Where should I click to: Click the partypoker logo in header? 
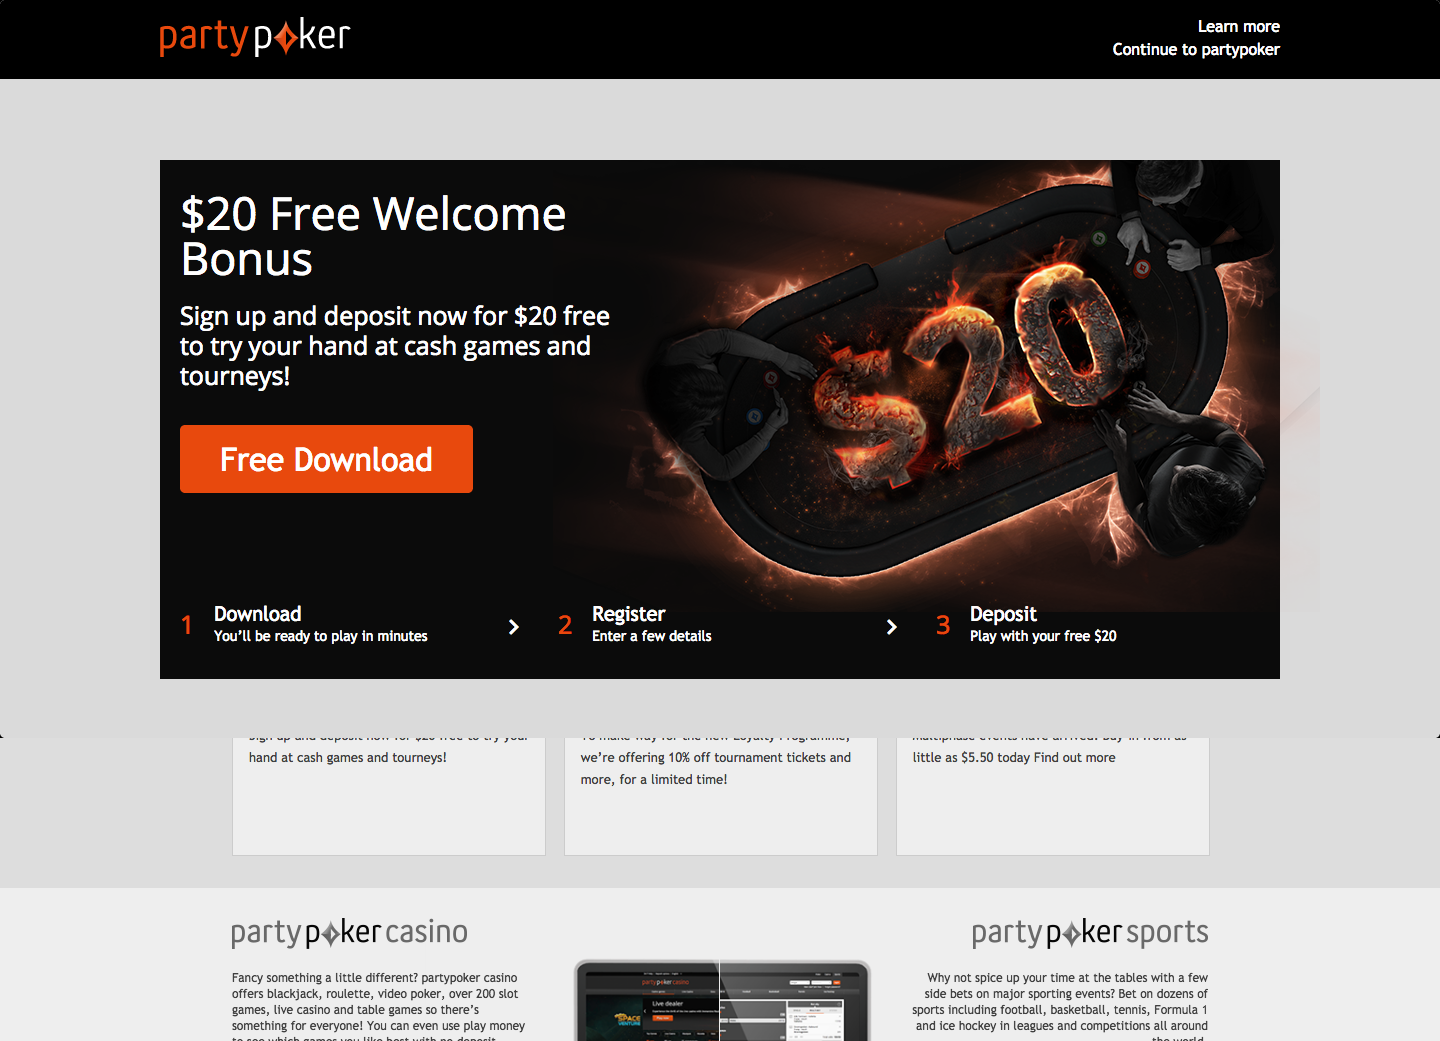point(254,37)
